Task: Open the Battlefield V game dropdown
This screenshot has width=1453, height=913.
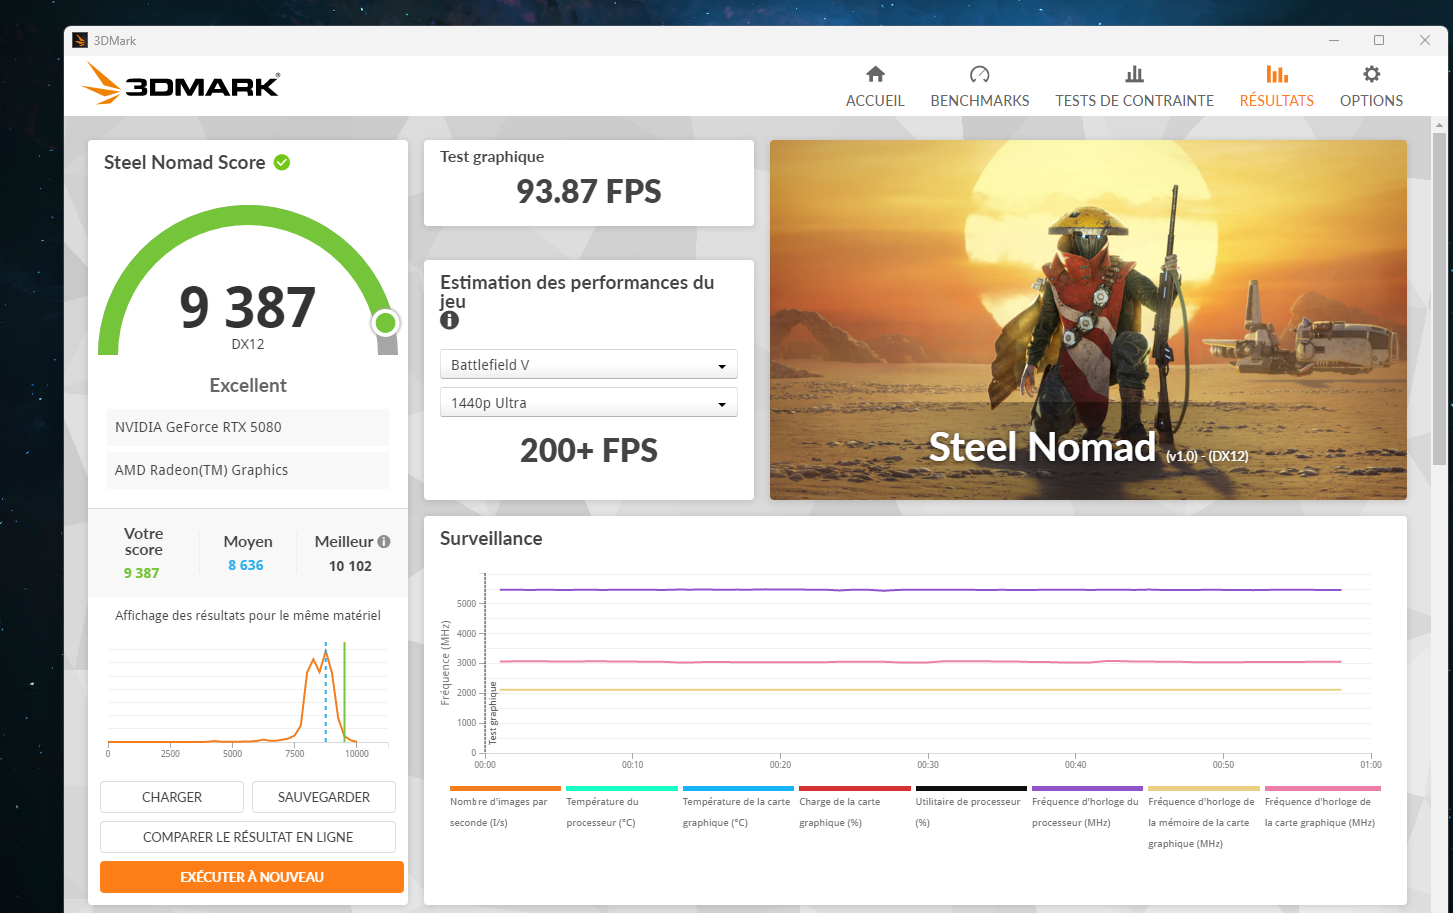Action: (589, 364)
